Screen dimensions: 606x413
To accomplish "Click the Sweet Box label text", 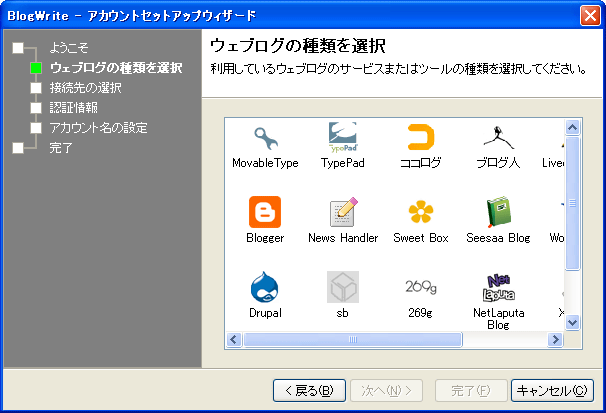I will click(x=421, y=238).
